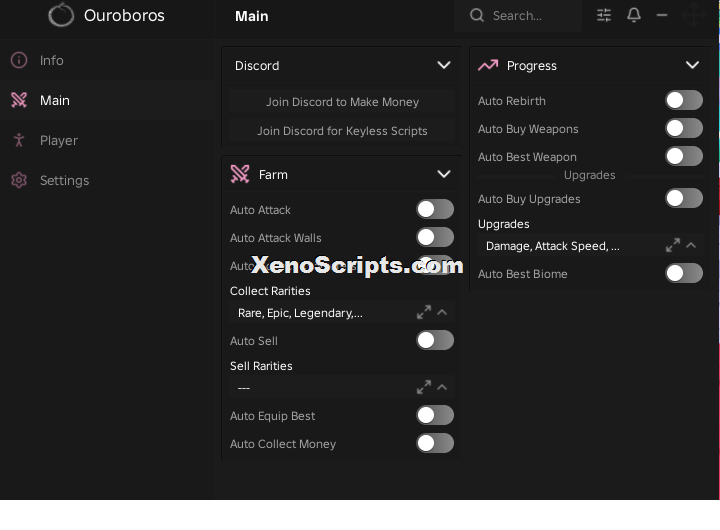Turn on Auto Buy Weapons
This screenshot has height=530, width=720.
(x=684, y=128)
